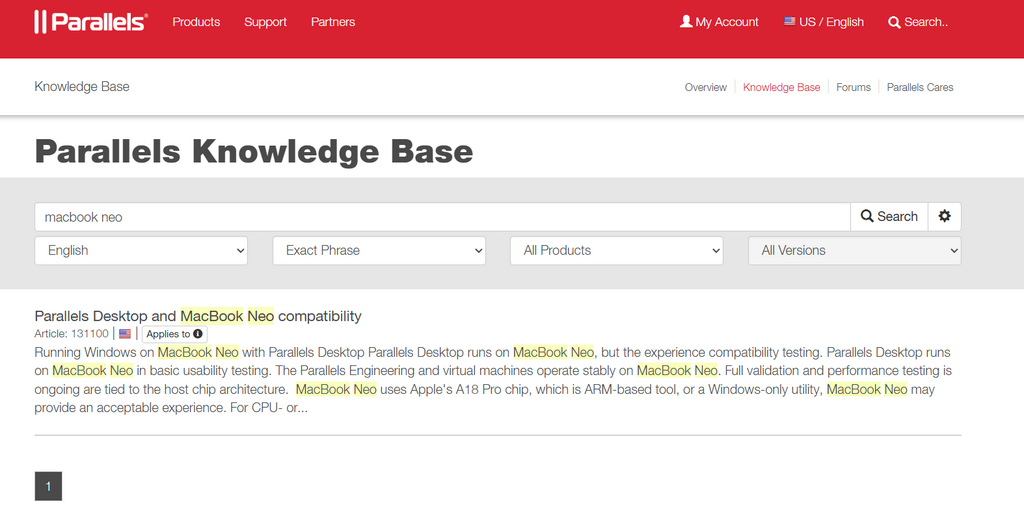Open advanced search settings gear icon
The height and width of the screenshot is (507, 1024).
(x=944, y=216)
